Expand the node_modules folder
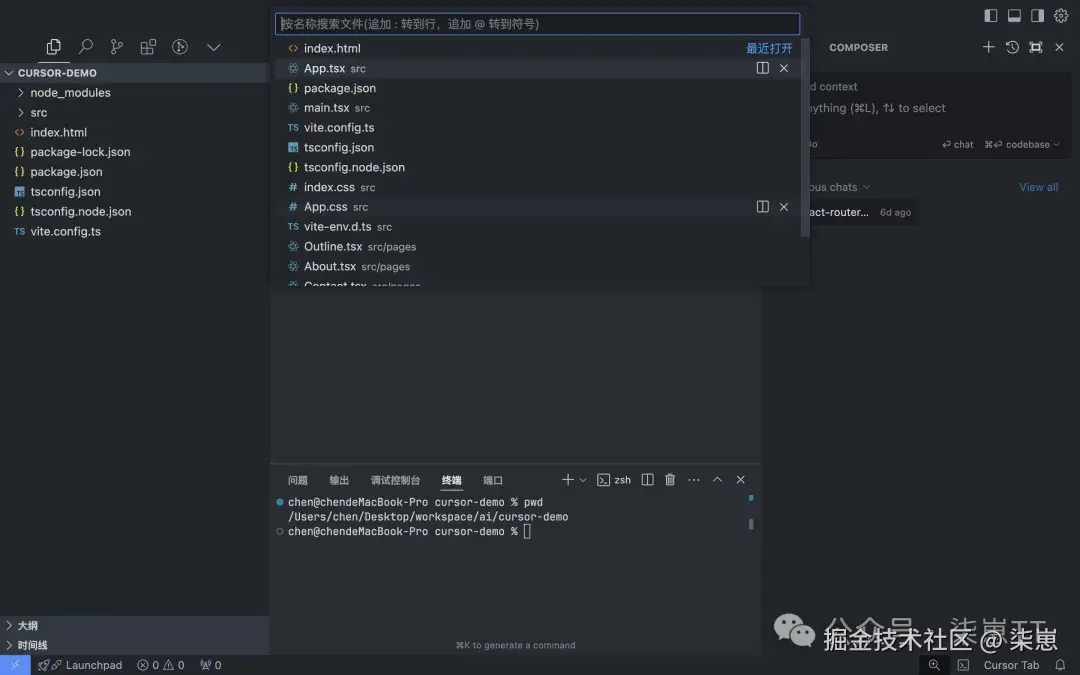The image size is (1080, 675). point(134,92)
